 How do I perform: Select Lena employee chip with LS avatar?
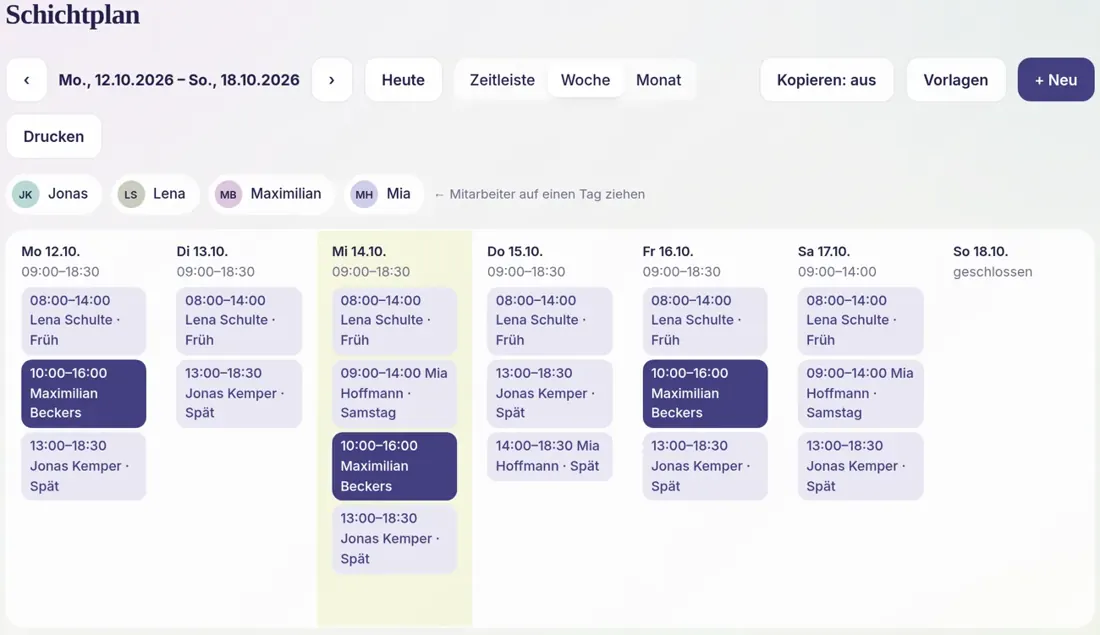(x=155, y=194)
